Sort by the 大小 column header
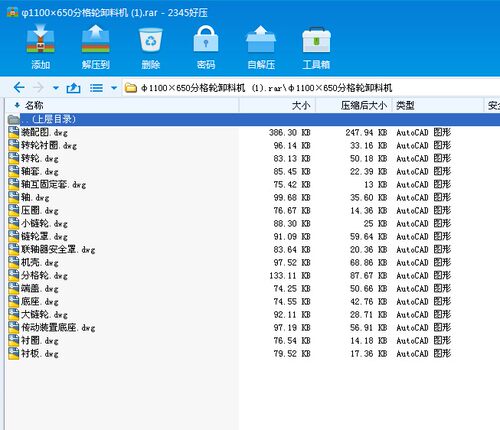 point(301,106)
